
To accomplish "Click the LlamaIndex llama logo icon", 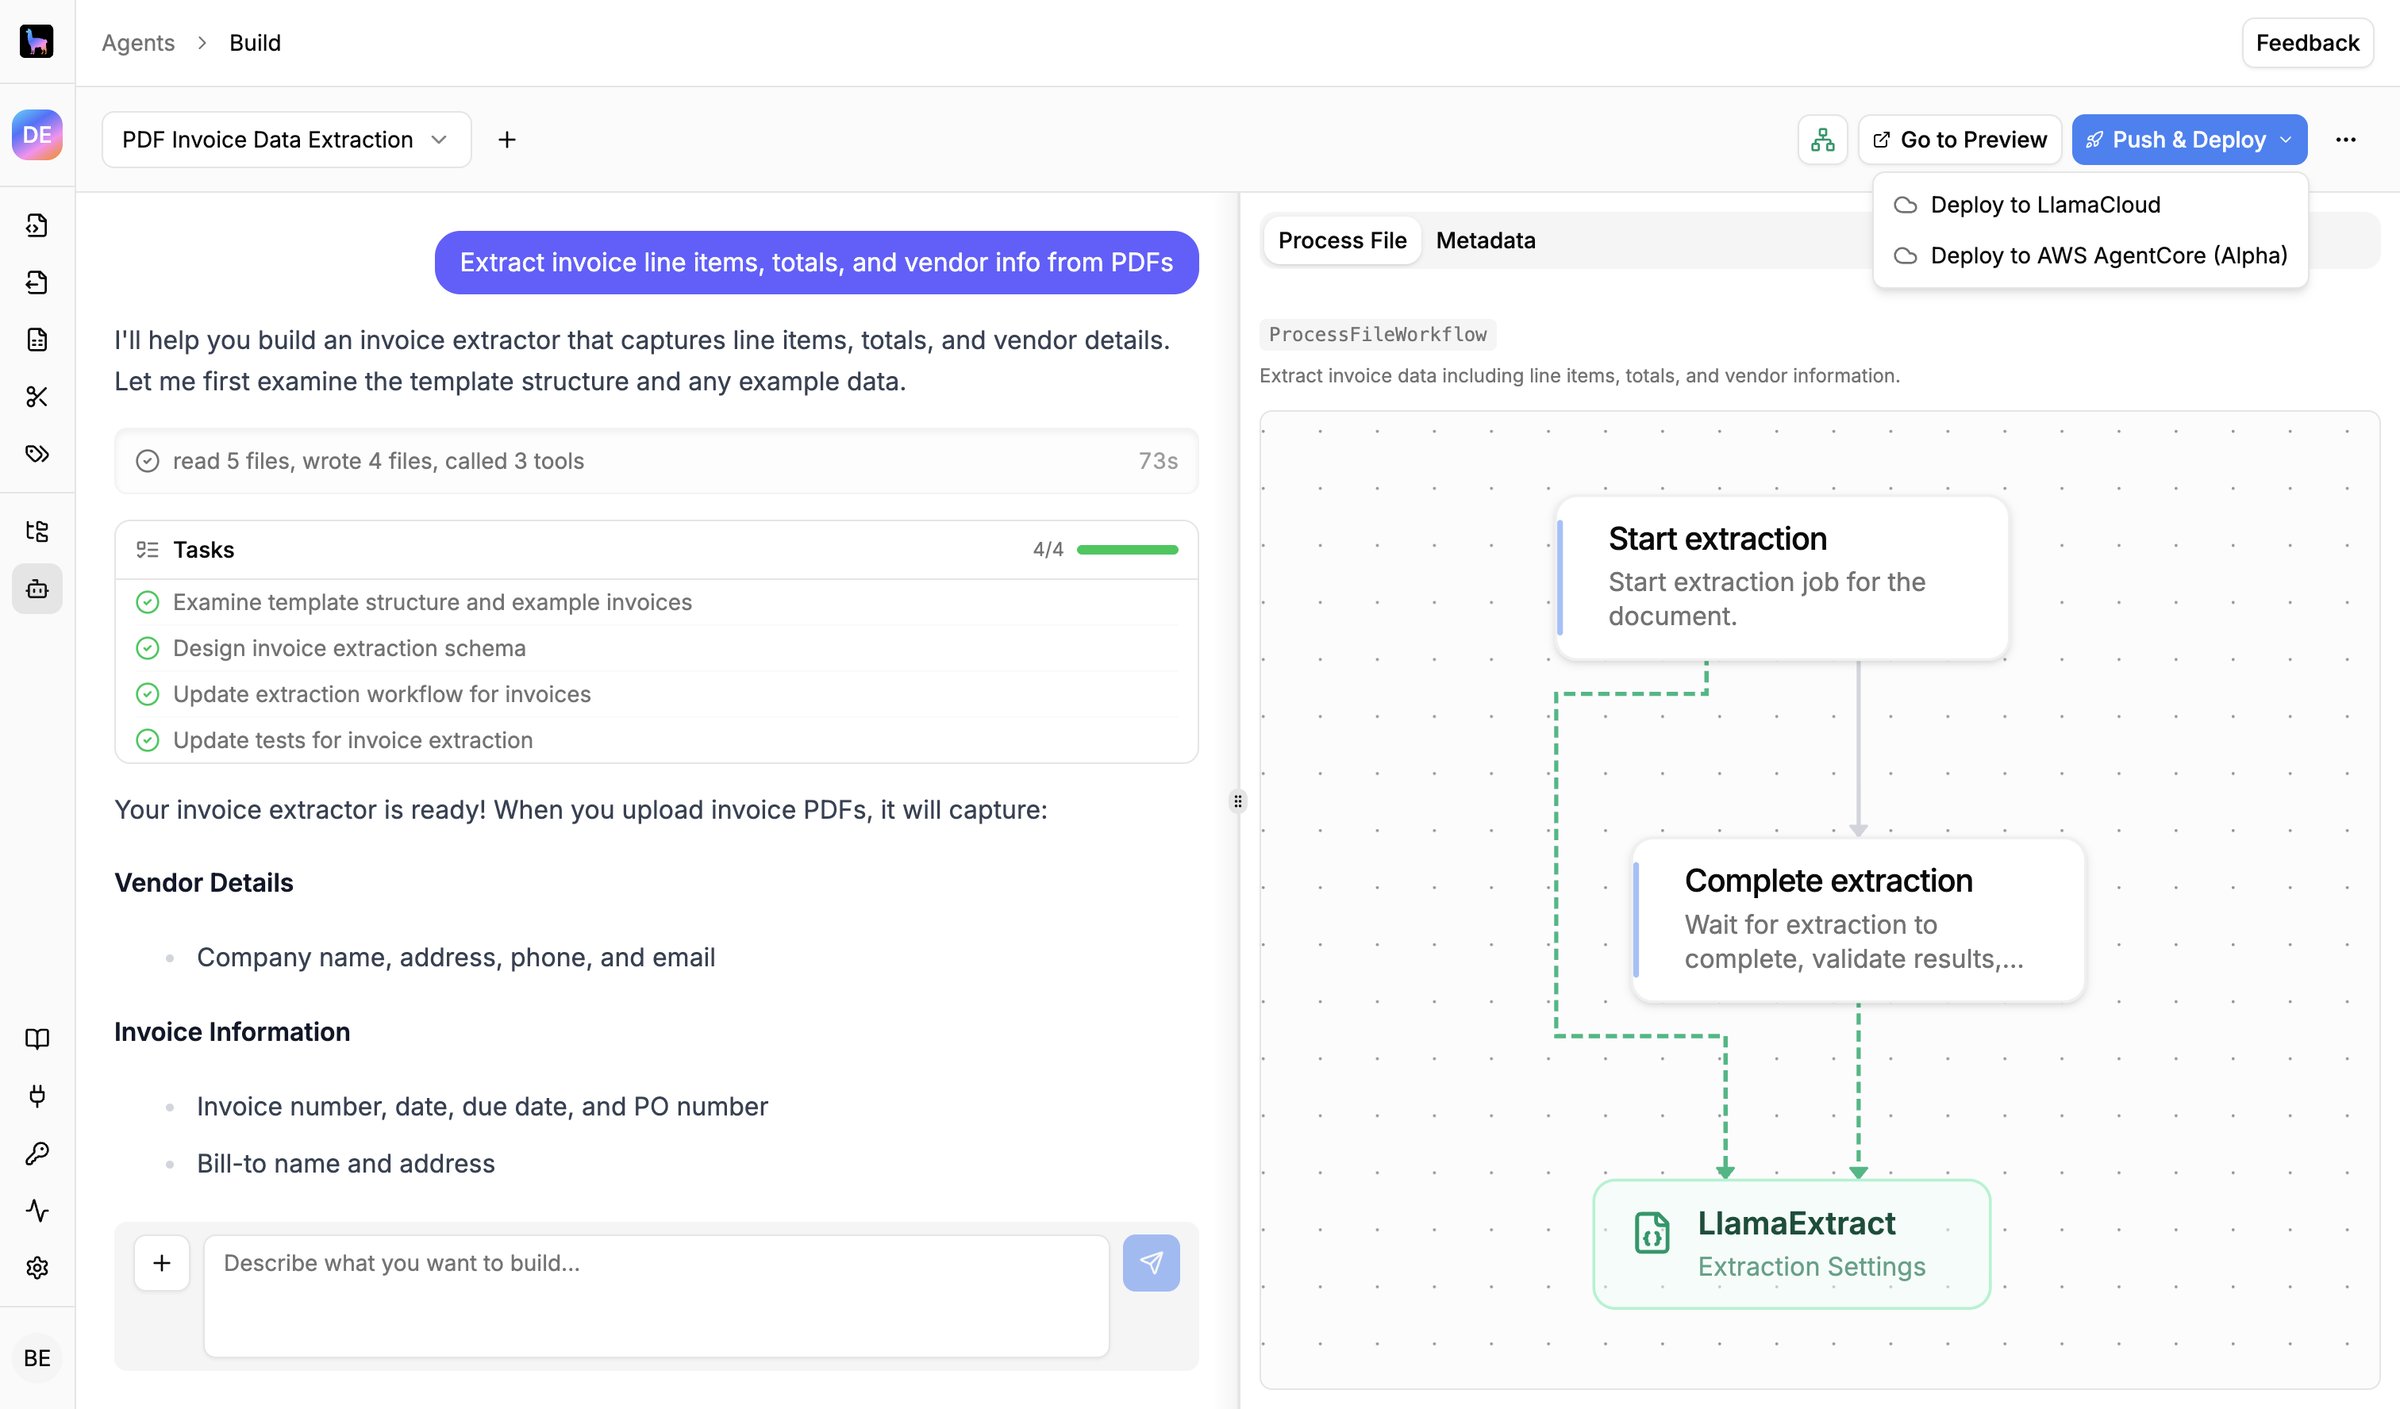I will click(37, 41).
